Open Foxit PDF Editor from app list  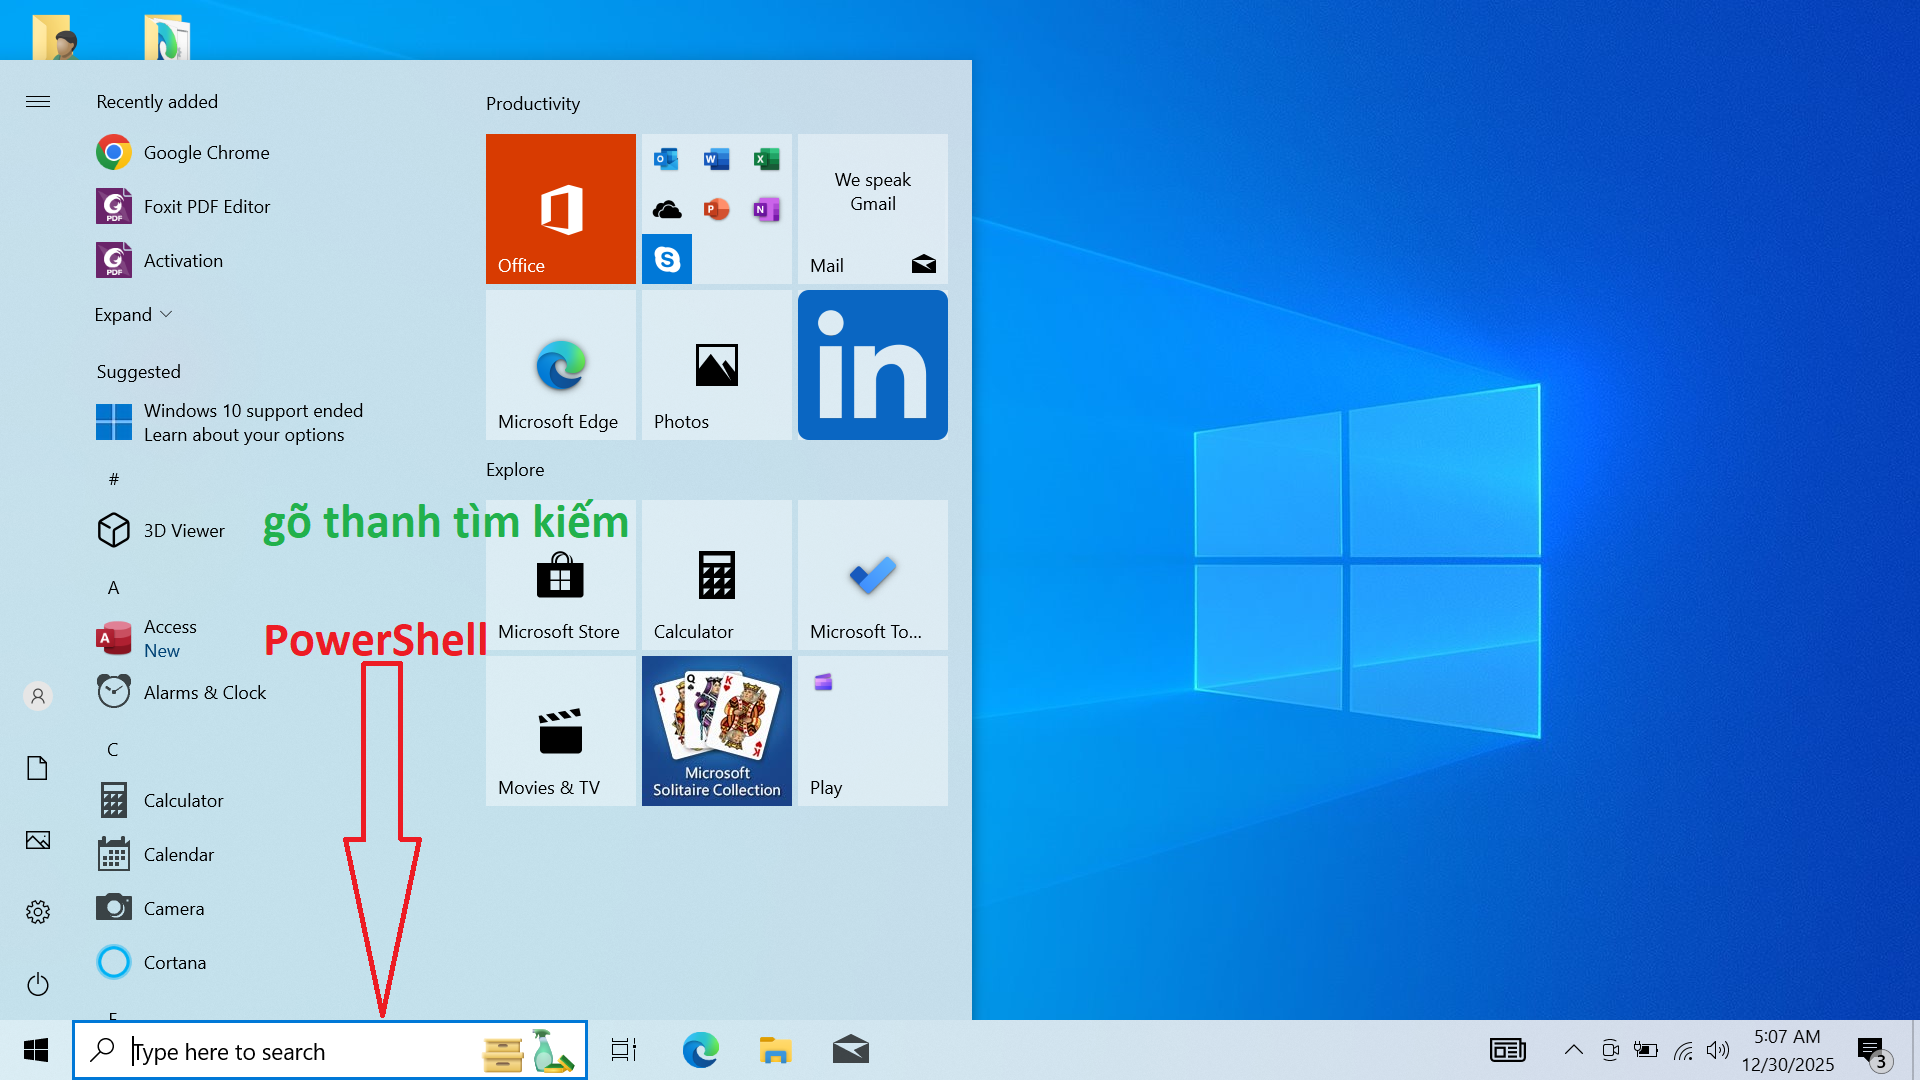[x=206, y=207]
